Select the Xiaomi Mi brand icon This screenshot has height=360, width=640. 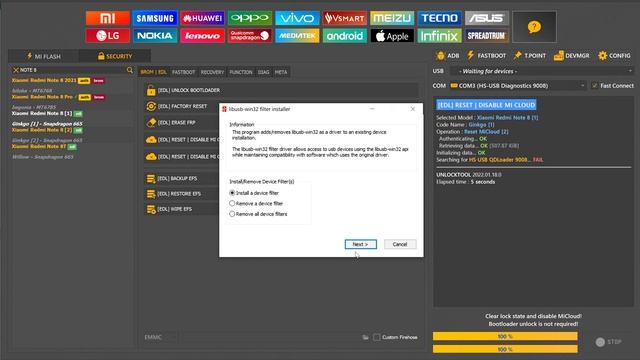click(108, 18)
